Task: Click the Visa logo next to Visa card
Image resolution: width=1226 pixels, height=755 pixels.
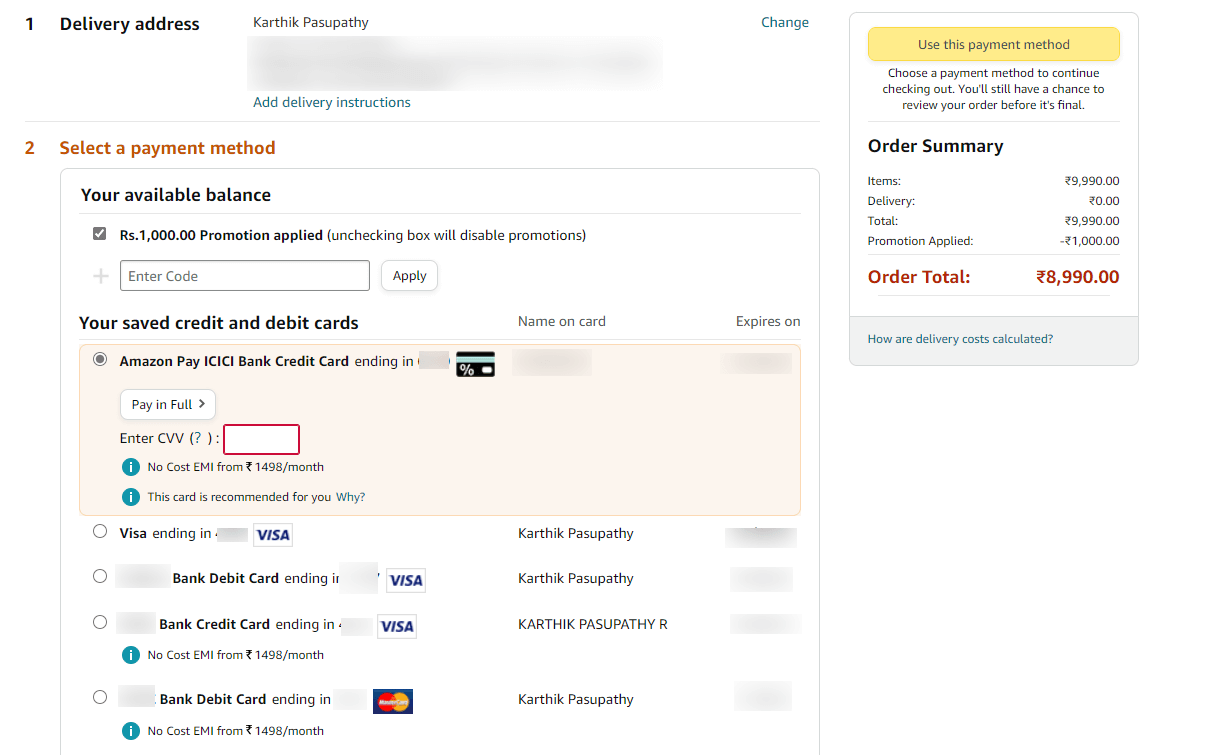Action: (x=272, y=534)
